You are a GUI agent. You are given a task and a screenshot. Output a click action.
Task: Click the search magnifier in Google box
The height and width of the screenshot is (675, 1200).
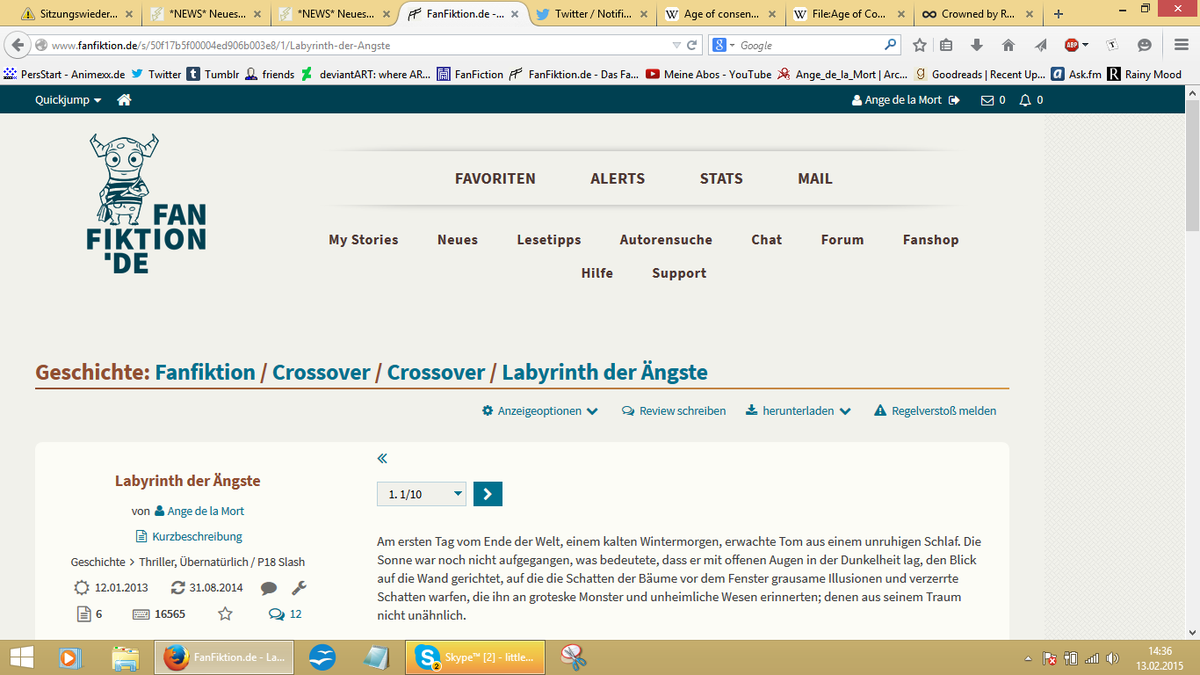coord(891,45)
